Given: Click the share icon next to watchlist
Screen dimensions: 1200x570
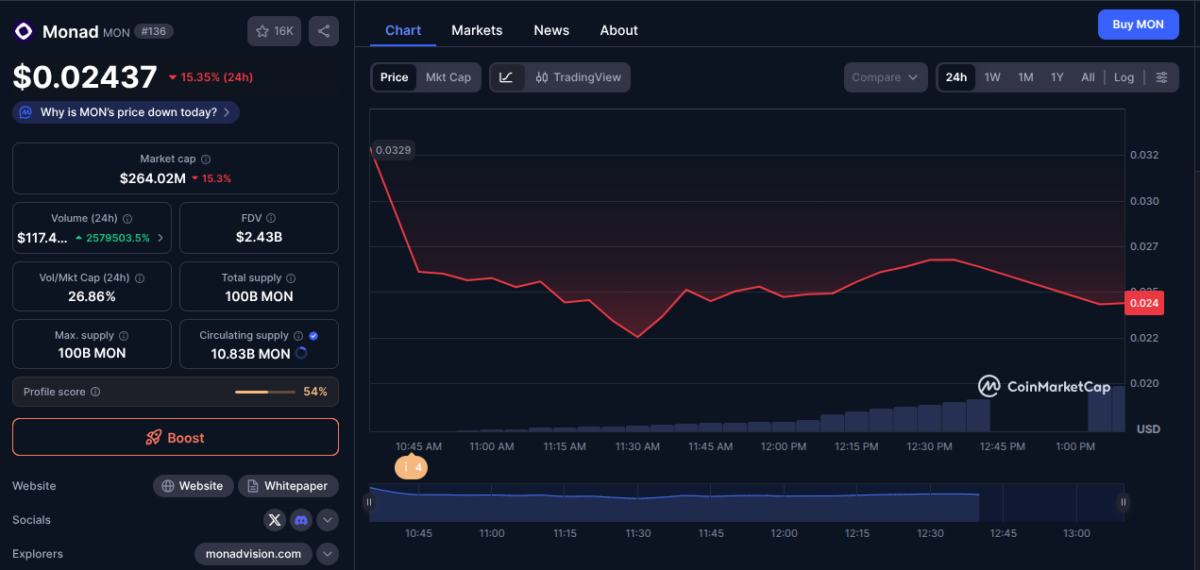Looking at the screenshot, I should point(323,31).
